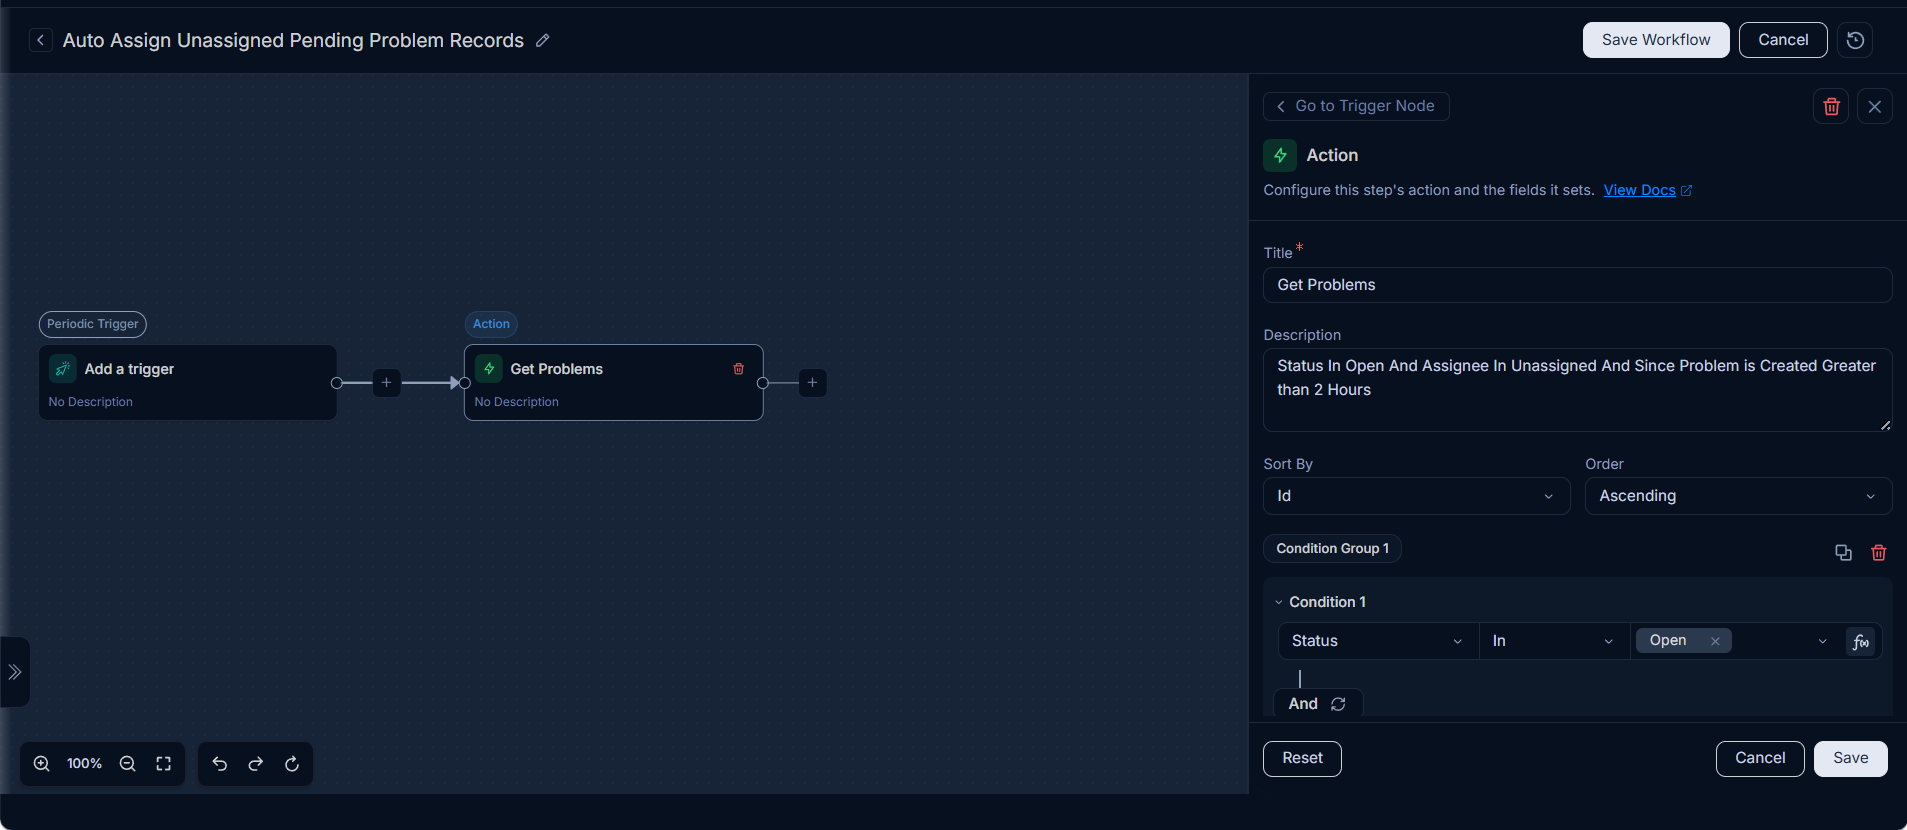The image size is (1907, 830).
Task: Fit the workflow to screen
Action: [164, 764]
